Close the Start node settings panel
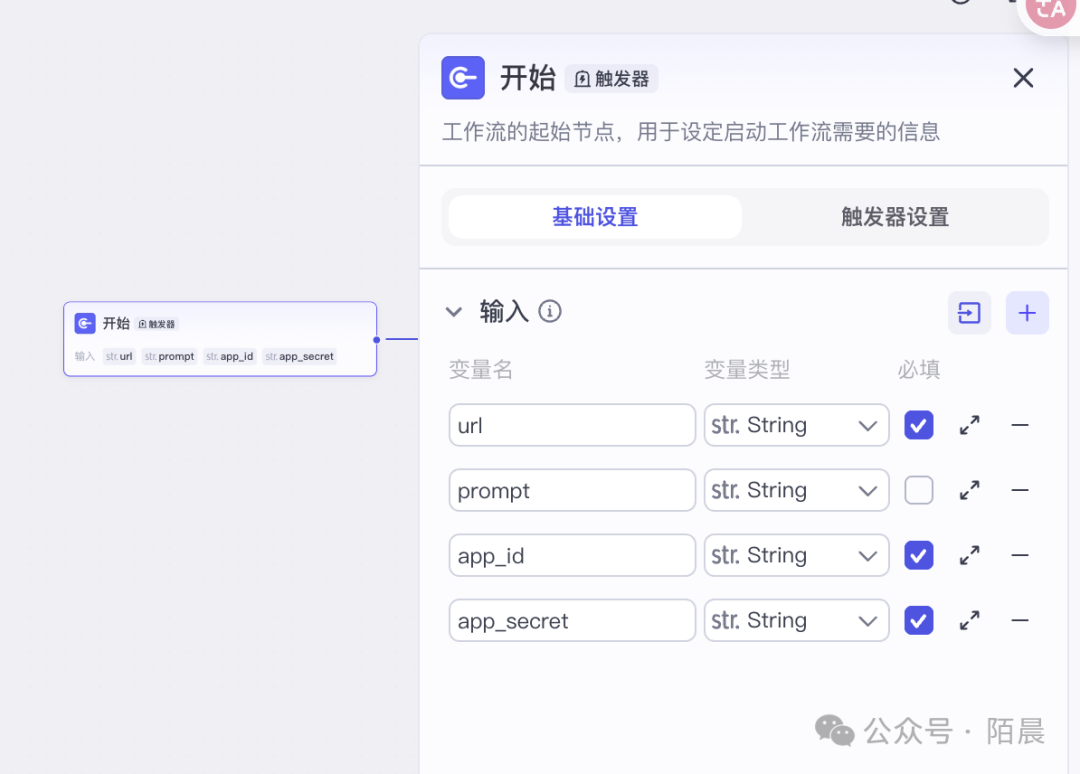The height and width of the screenshot is (774, 1080). [x=1024, y=78]
